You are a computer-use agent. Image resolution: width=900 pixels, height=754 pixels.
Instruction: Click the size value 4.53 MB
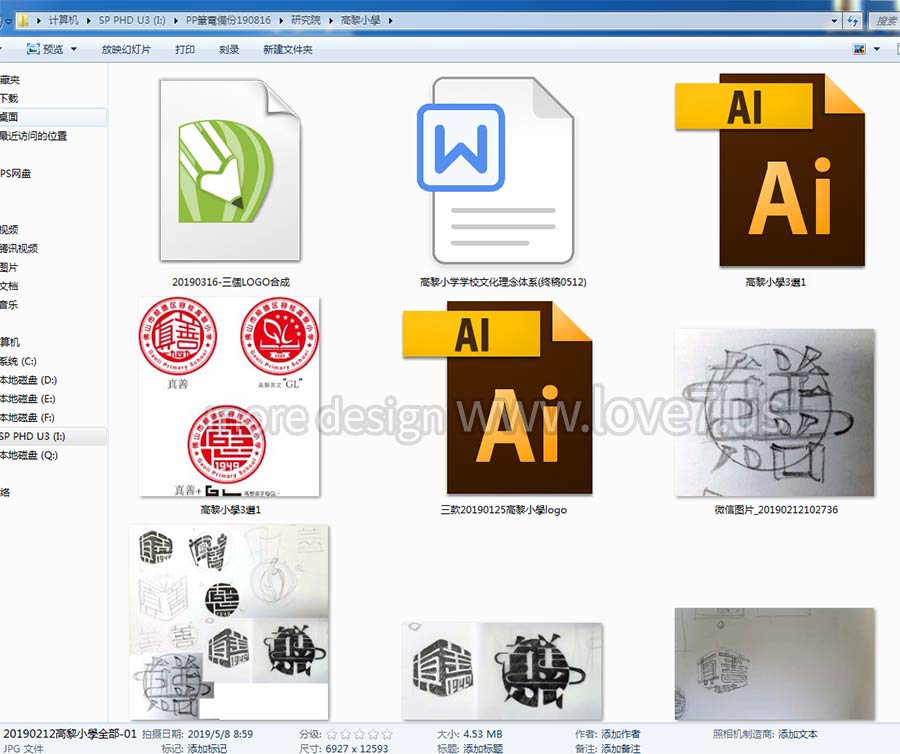[482, 734]
